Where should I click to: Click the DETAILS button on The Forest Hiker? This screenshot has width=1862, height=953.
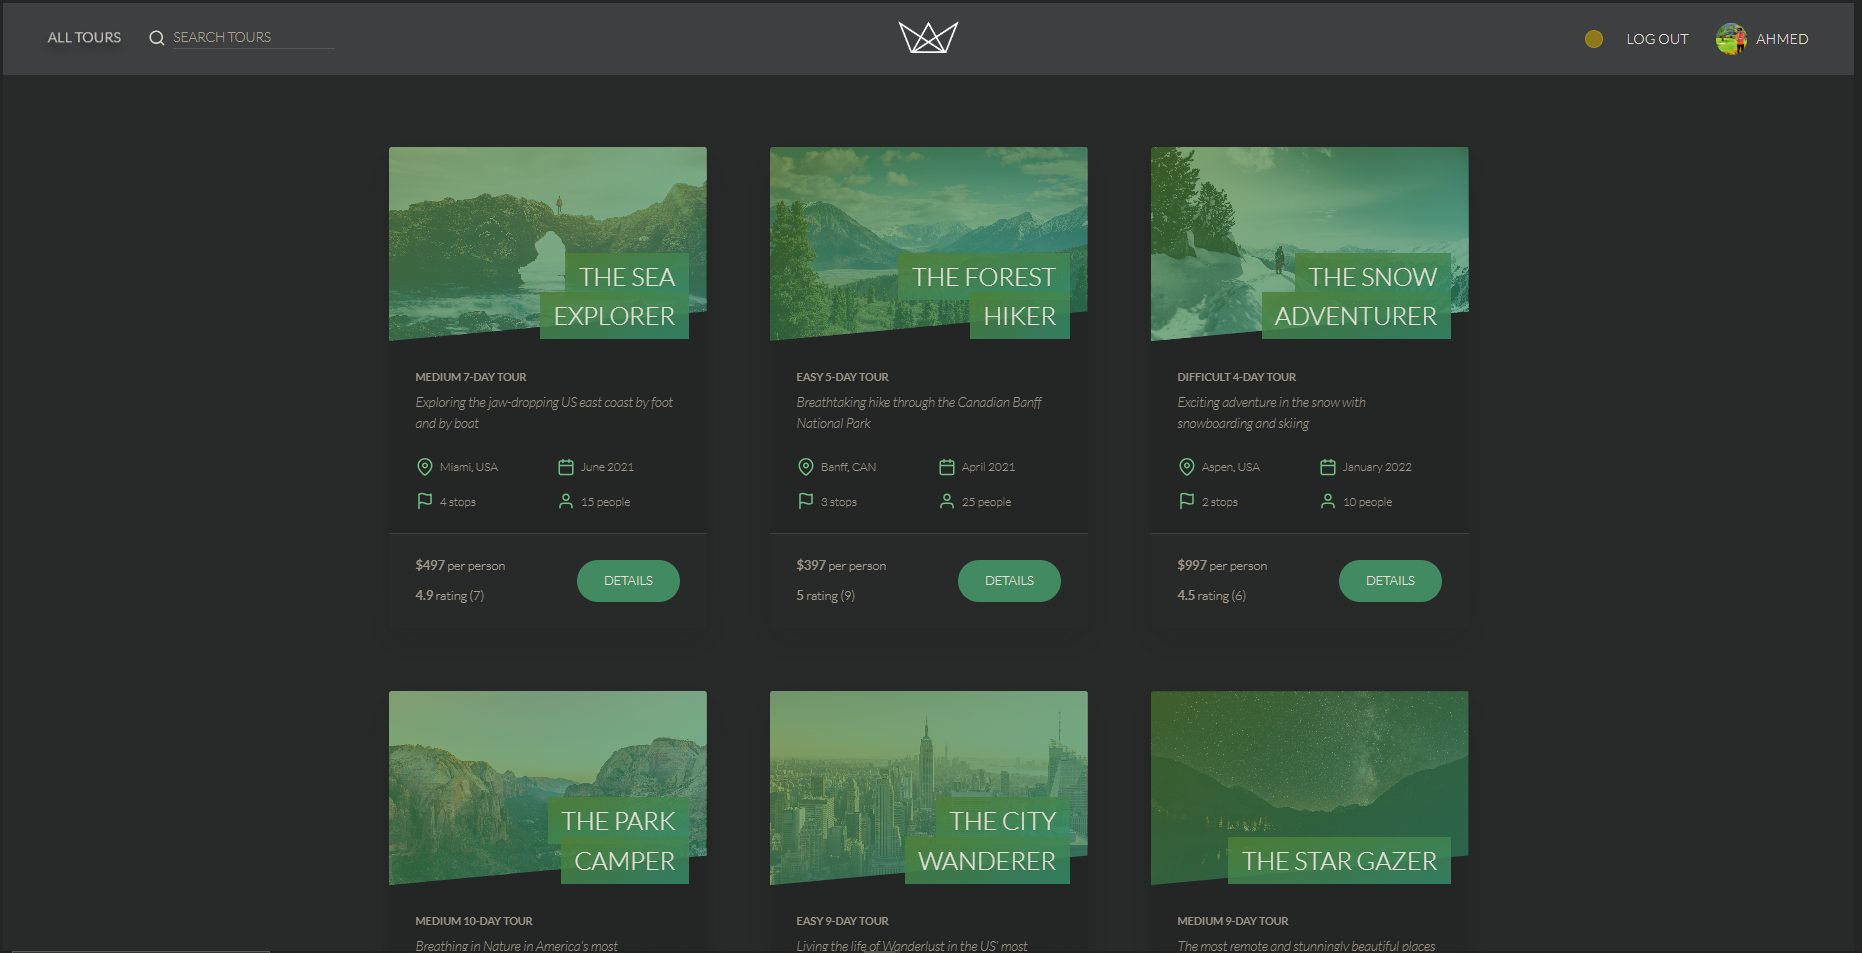pyautogui.click(x=1009, y=580)
